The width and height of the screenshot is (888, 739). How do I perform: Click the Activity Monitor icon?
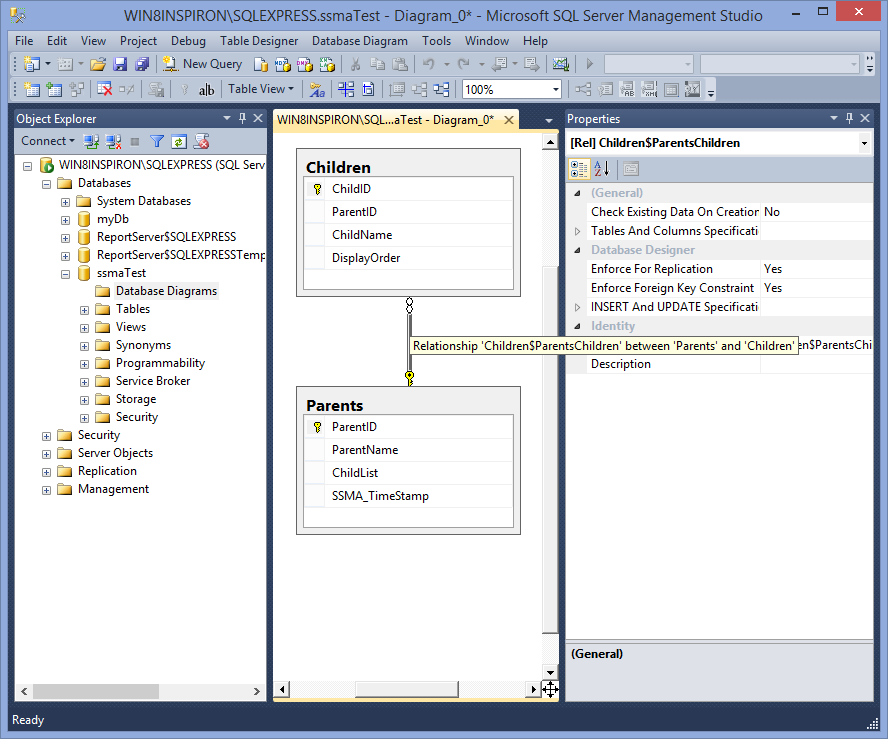[x=561, y=64]
